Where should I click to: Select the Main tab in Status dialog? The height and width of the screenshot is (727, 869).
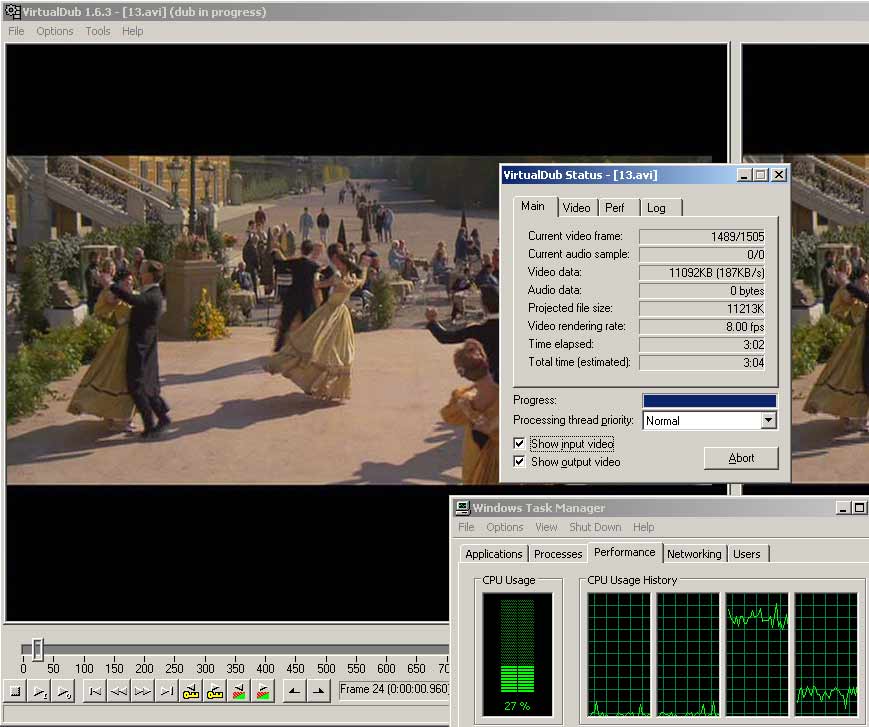pyautogui.click(x=533, y=206)
